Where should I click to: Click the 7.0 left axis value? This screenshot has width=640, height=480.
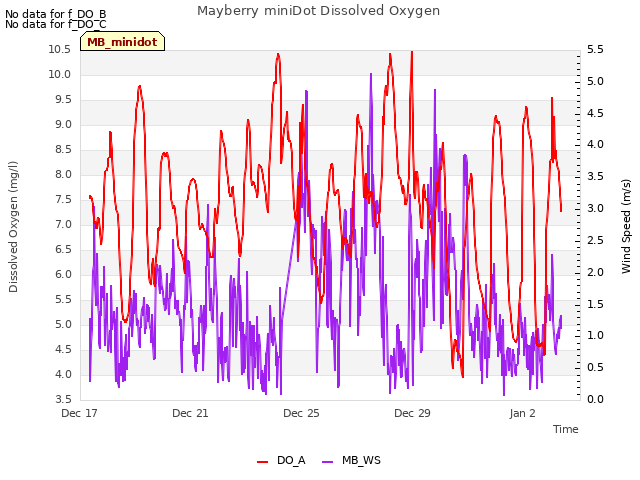point(63,224)
